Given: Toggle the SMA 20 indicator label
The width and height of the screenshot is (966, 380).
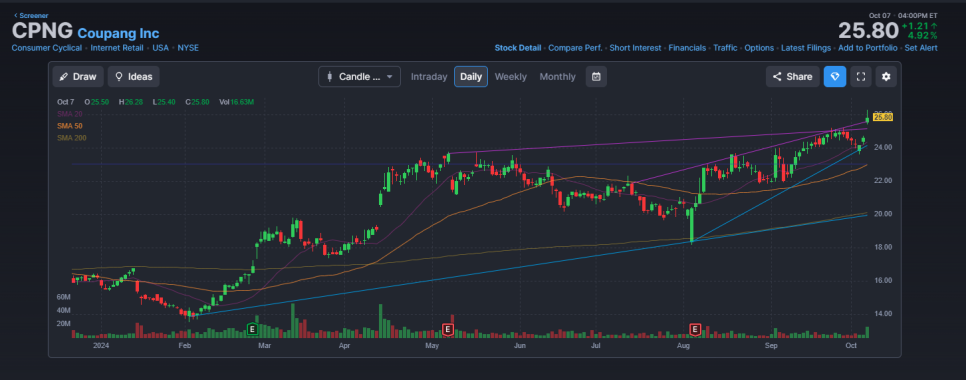Looking at the screenshot, I should tap(69, 114).
